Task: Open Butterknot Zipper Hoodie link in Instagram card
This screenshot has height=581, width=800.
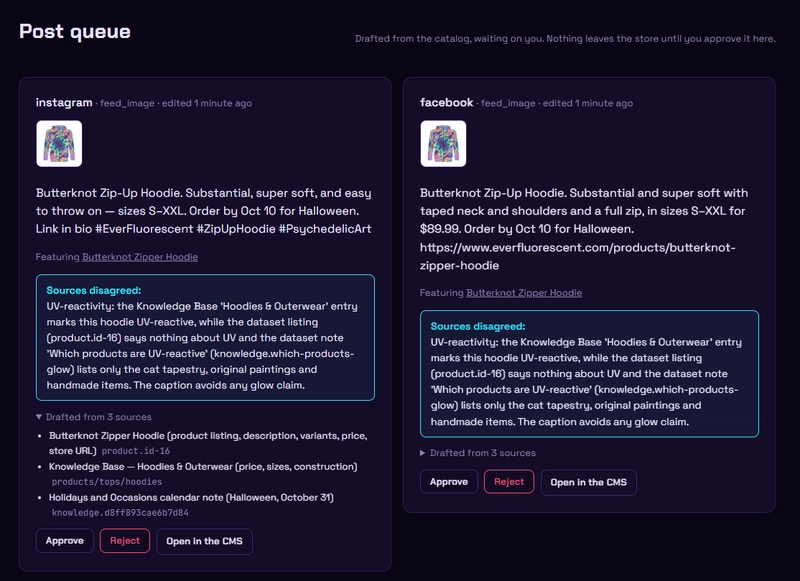Action: pos(140,257)
